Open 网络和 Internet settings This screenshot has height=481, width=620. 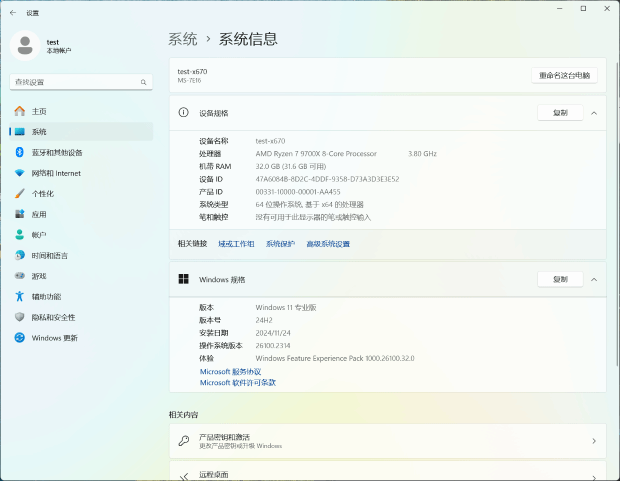81,173
